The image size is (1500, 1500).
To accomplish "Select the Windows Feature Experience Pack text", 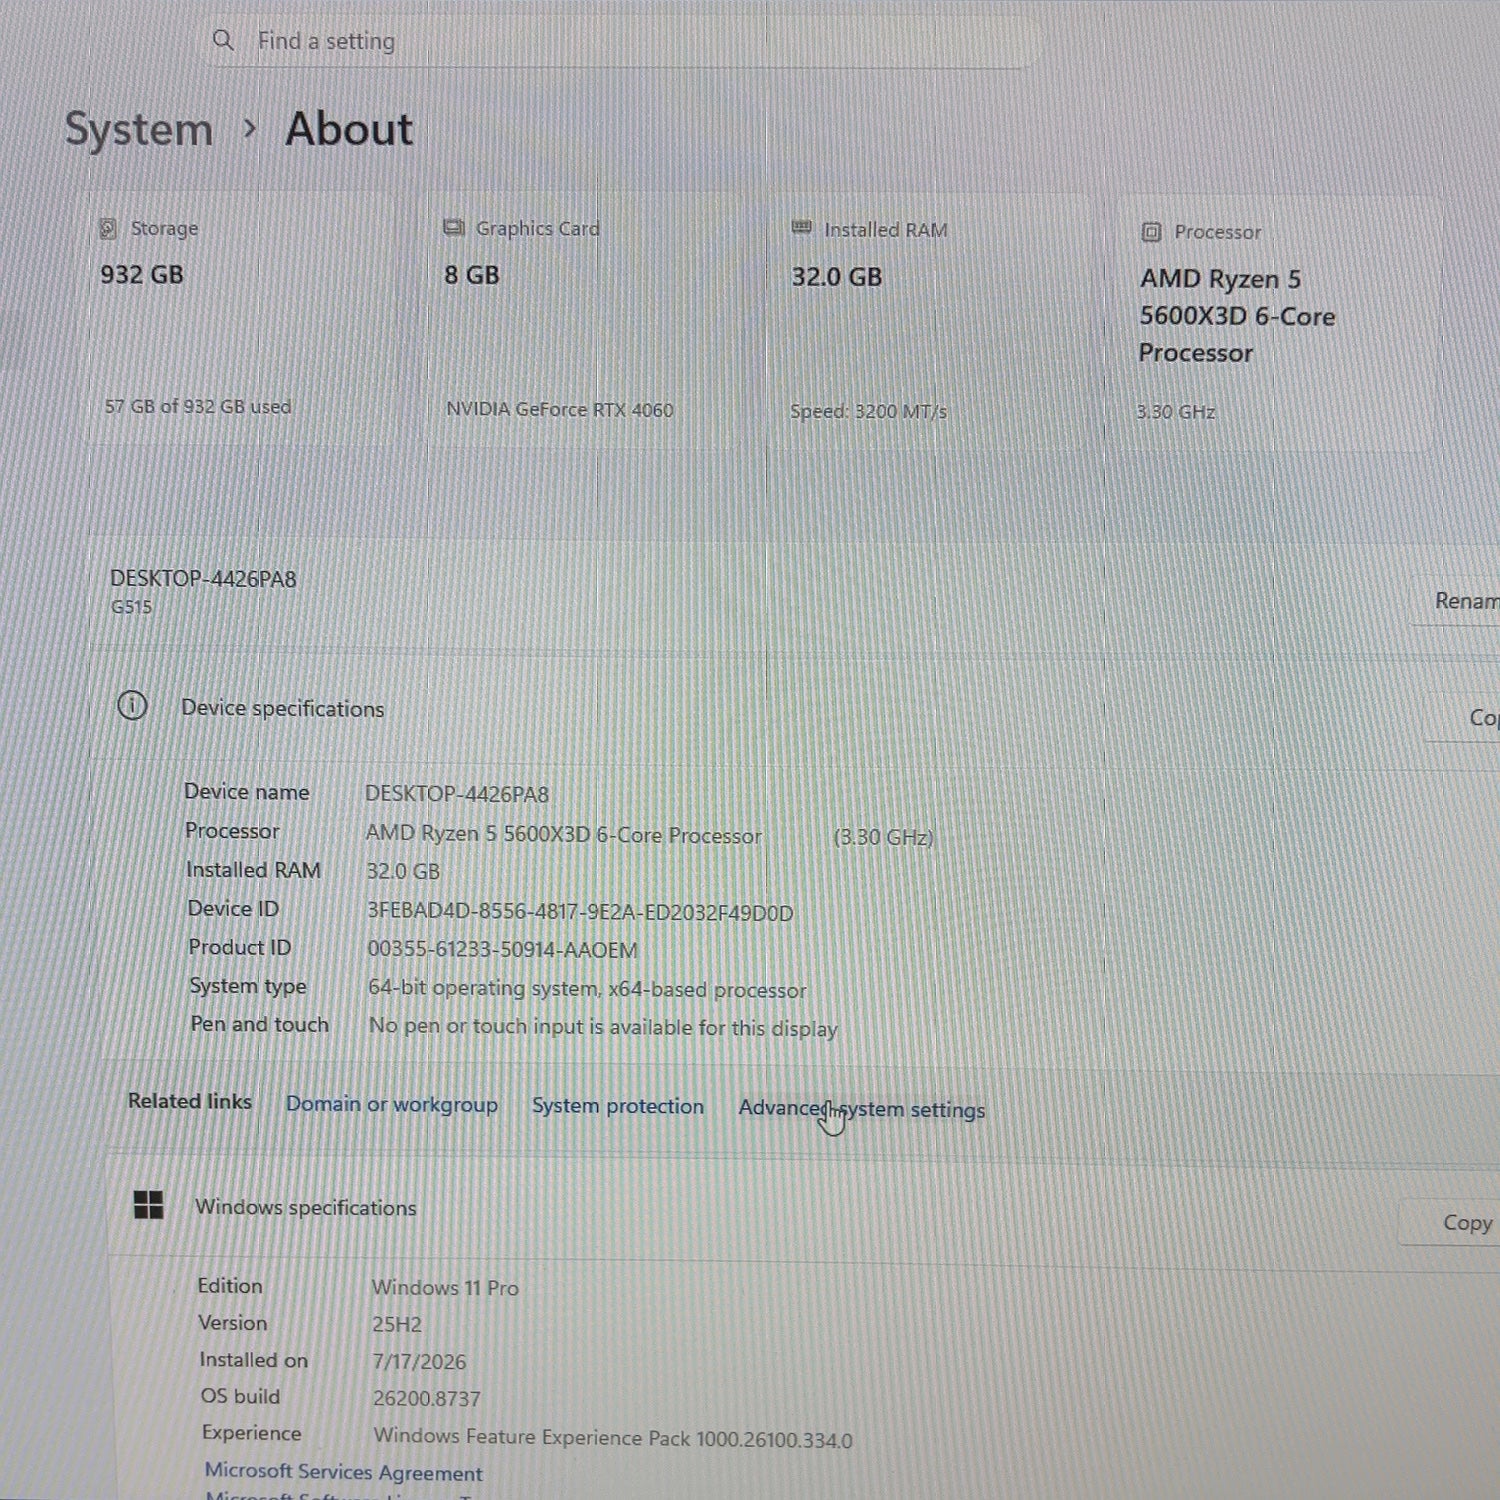I will (613, 1438).
